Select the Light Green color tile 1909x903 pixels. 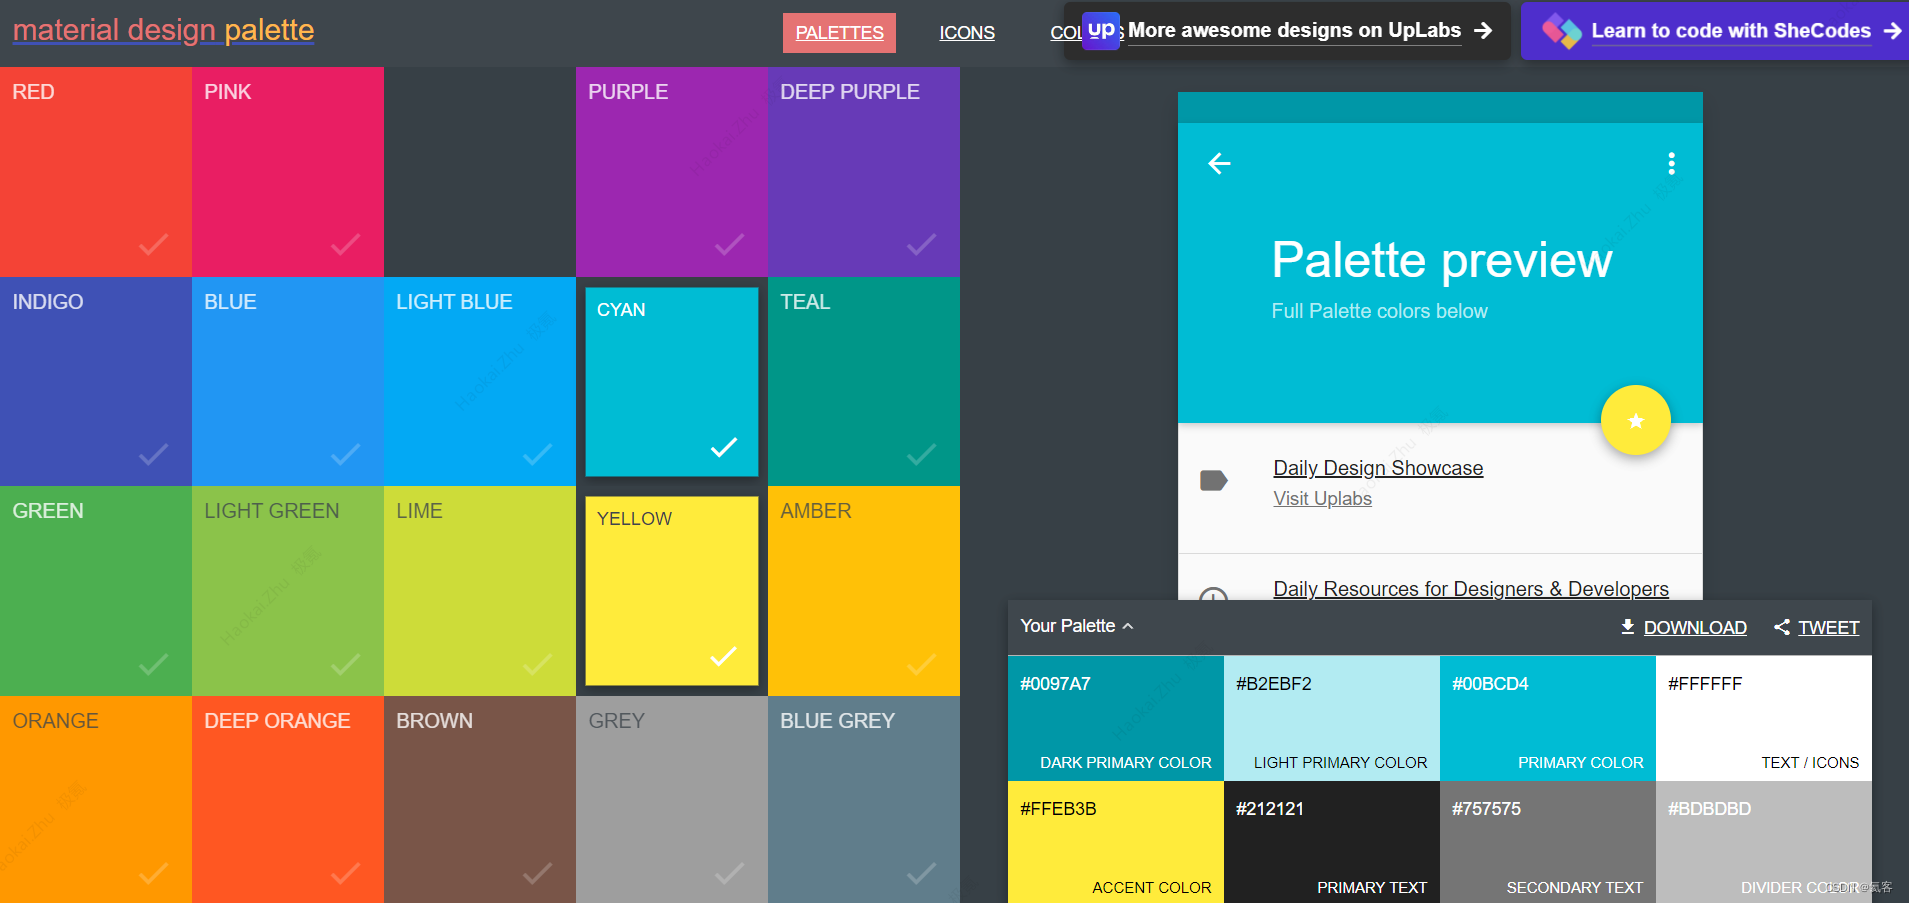[x=288, y=591]
